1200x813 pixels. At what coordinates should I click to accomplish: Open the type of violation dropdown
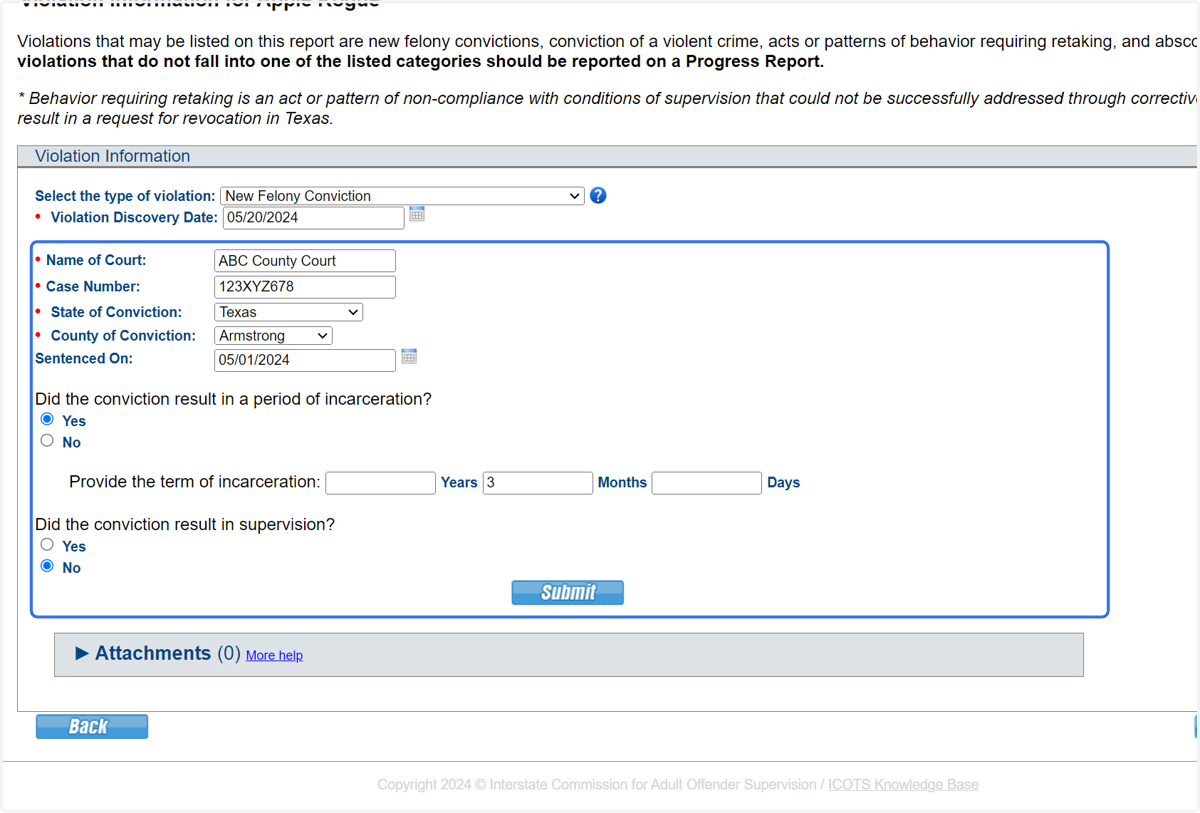(x=402, y=196)
